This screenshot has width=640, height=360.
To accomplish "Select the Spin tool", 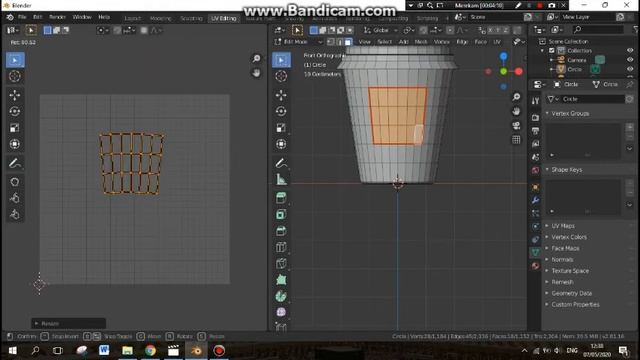I will 281,296.
